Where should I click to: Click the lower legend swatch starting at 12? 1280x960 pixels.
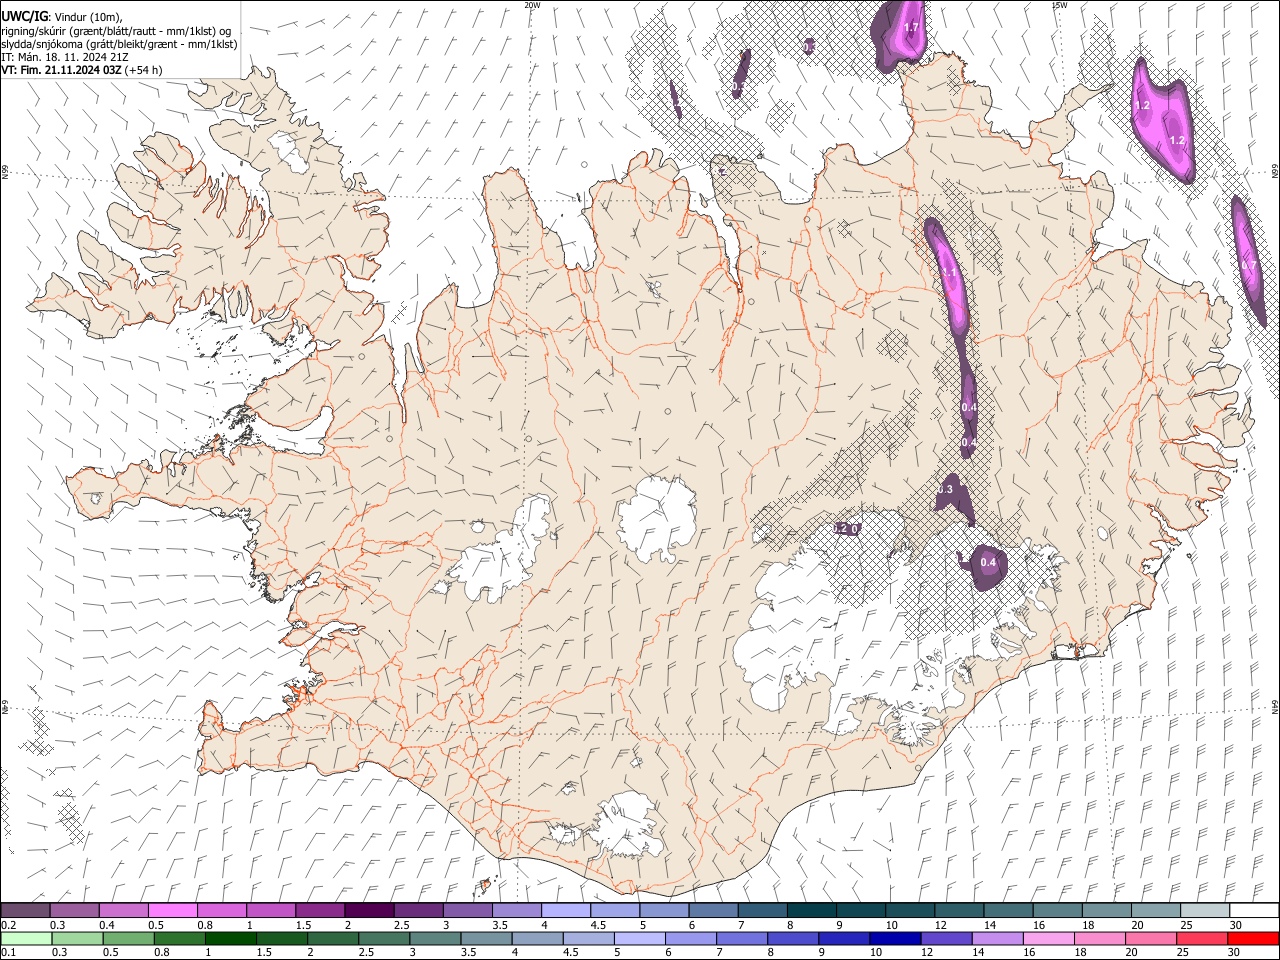pyautogui.click(x=947, y=939)
